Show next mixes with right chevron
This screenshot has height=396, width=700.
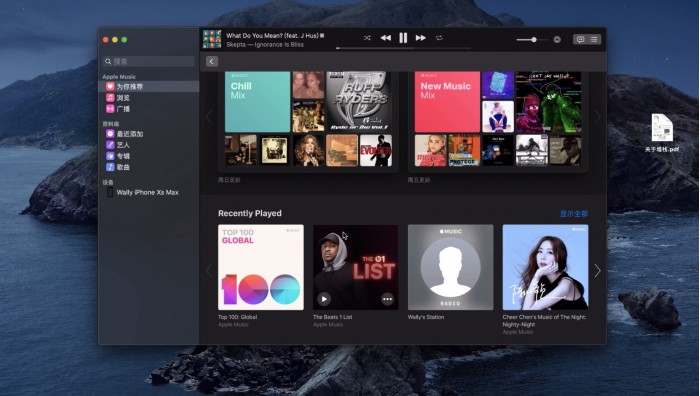click(x=597, y=117)
